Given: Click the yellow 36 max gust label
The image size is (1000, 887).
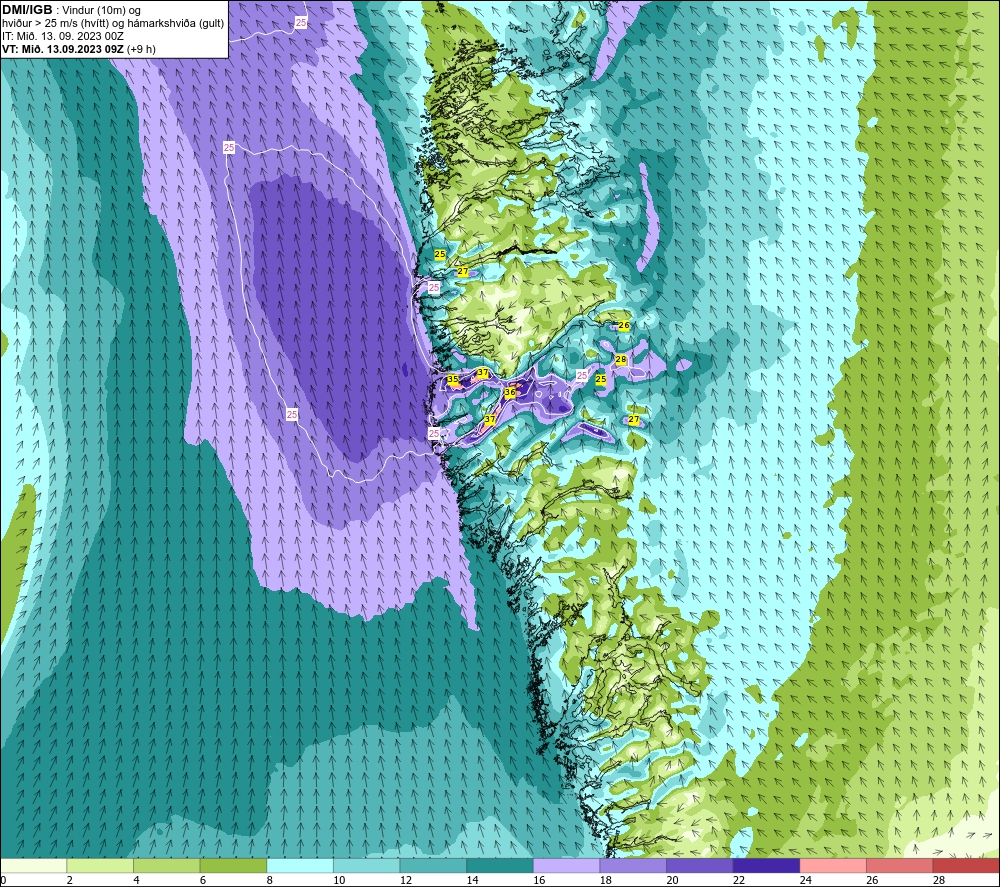Looking at the screenshot, I should 510,392.
